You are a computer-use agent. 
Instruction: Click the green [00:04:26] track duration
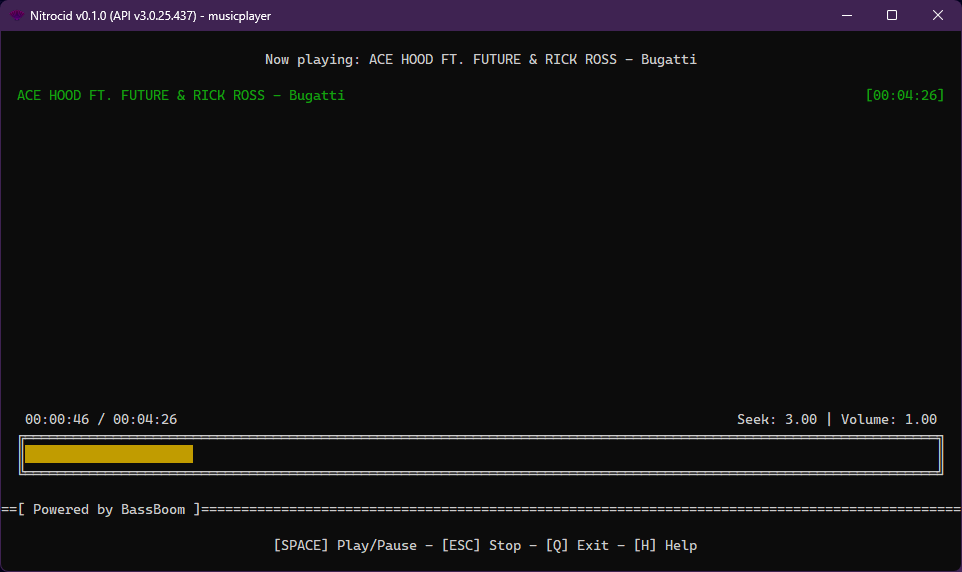click(x=904, y=96)
